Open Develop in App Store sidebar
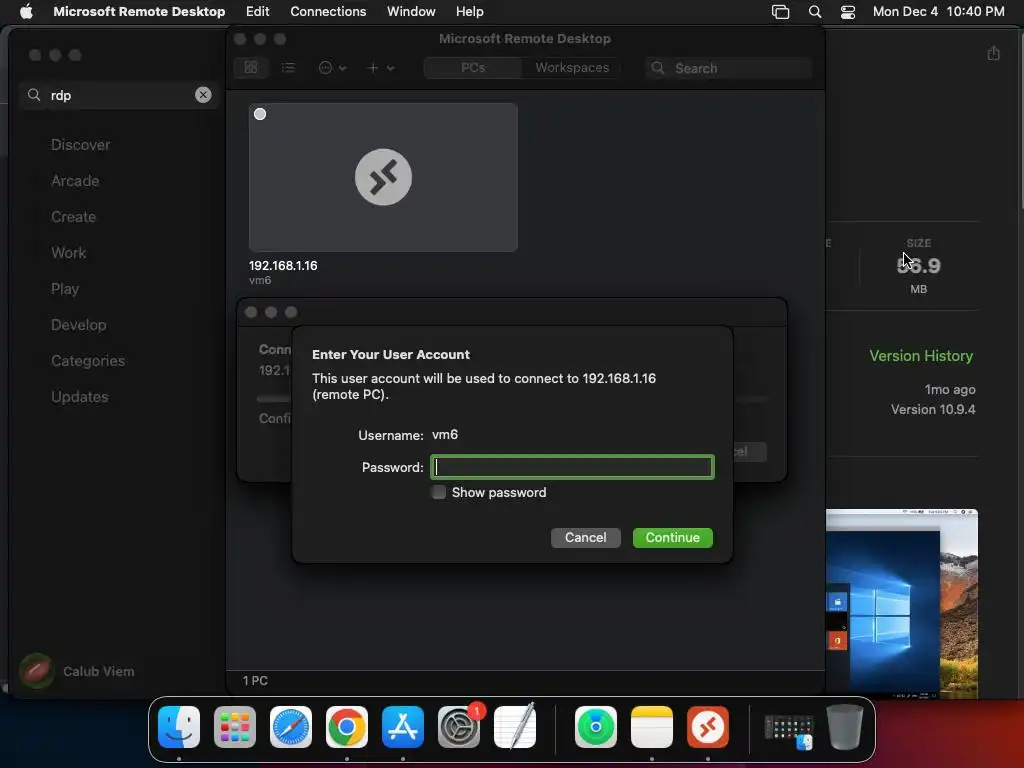1024x768 pixels. tap(78, 325)
